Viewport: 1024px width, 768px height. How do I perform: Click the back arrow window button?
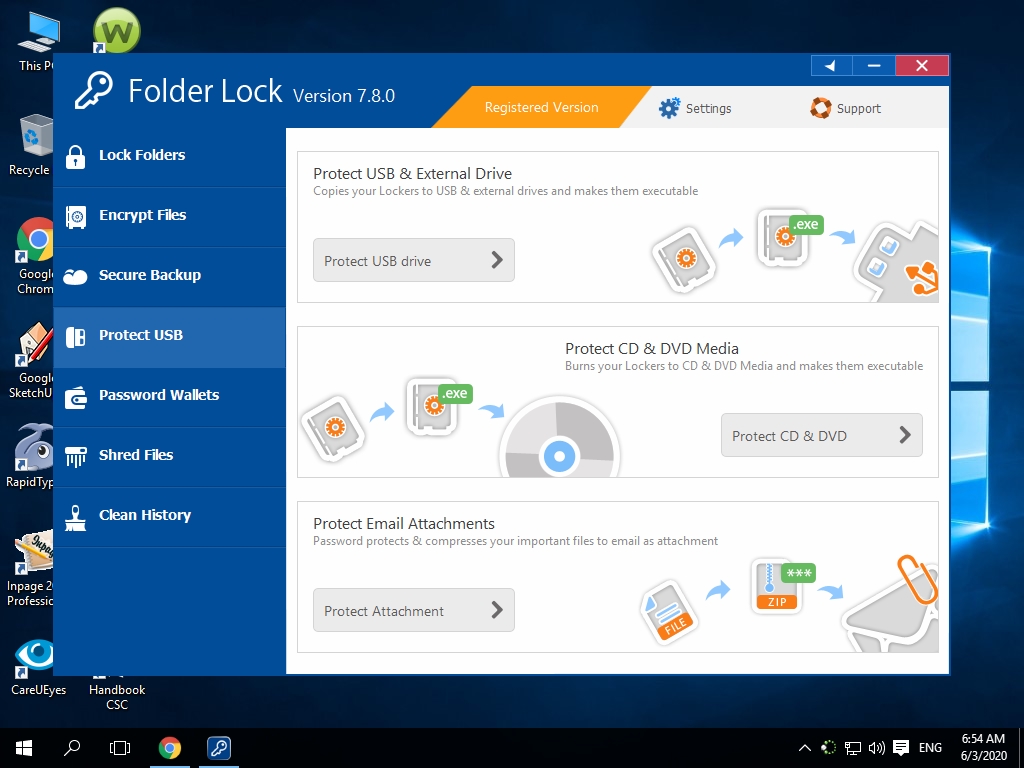tap(831, 65)
